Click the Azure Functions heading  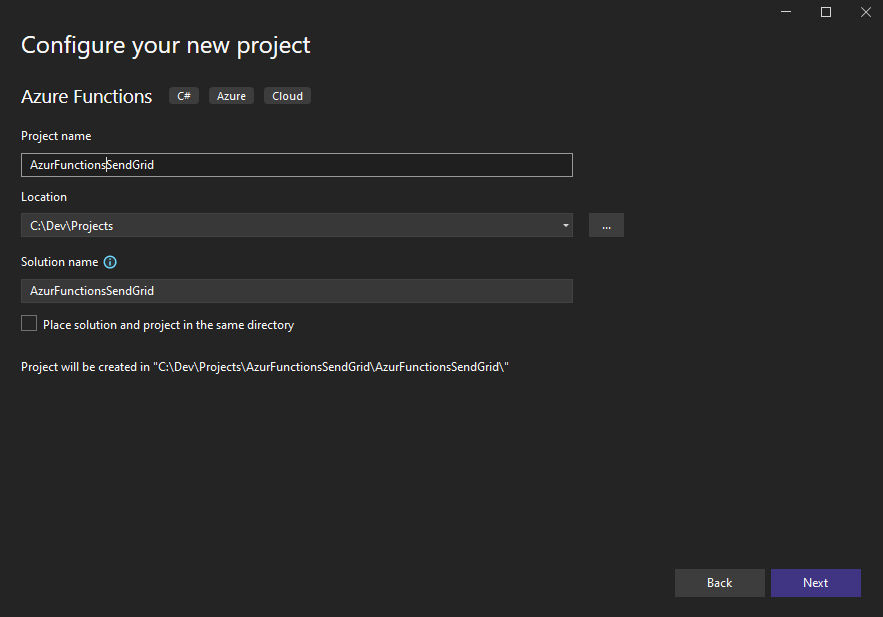[x=86, y=96]
